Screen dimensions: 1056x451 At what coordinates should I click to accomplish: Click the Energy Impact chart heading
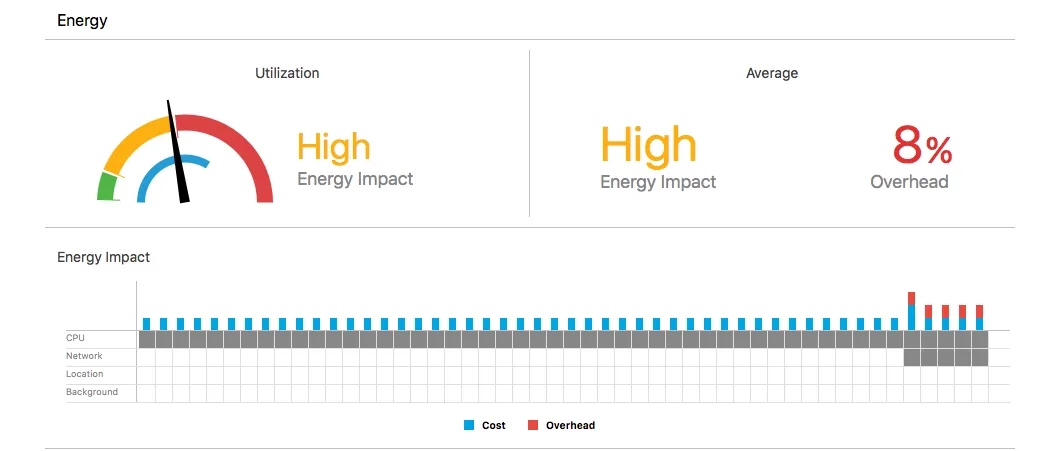[103, 257]
